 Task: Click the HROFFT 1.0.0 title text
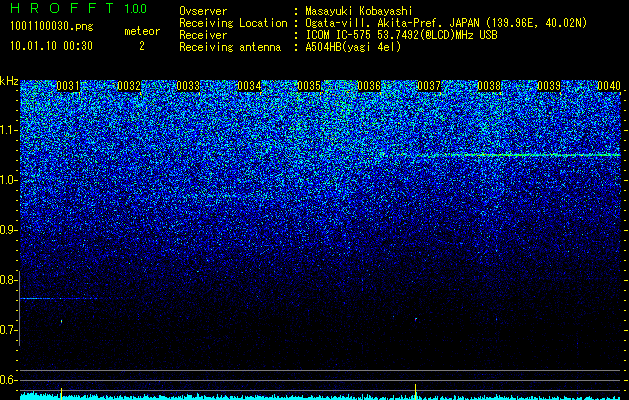tap(79, 8)
